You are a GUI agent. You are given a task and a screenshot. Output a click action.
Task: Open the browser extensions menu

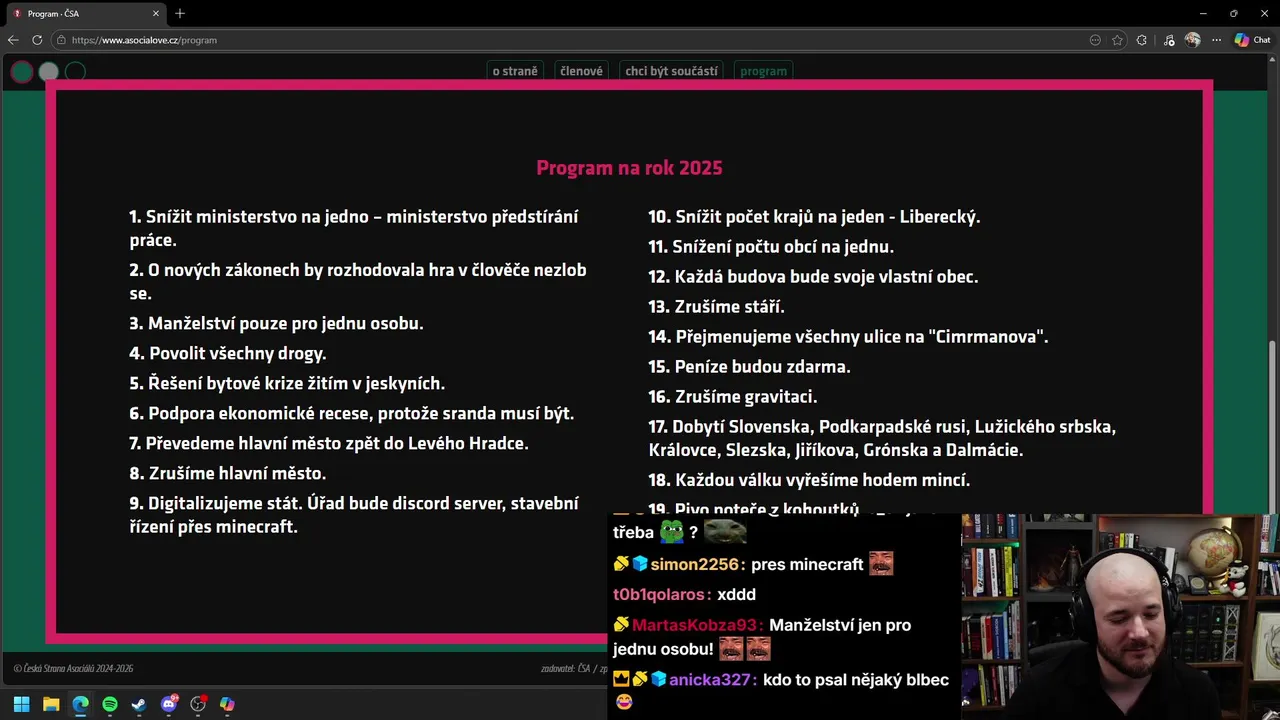click(x=1142, y=40)
